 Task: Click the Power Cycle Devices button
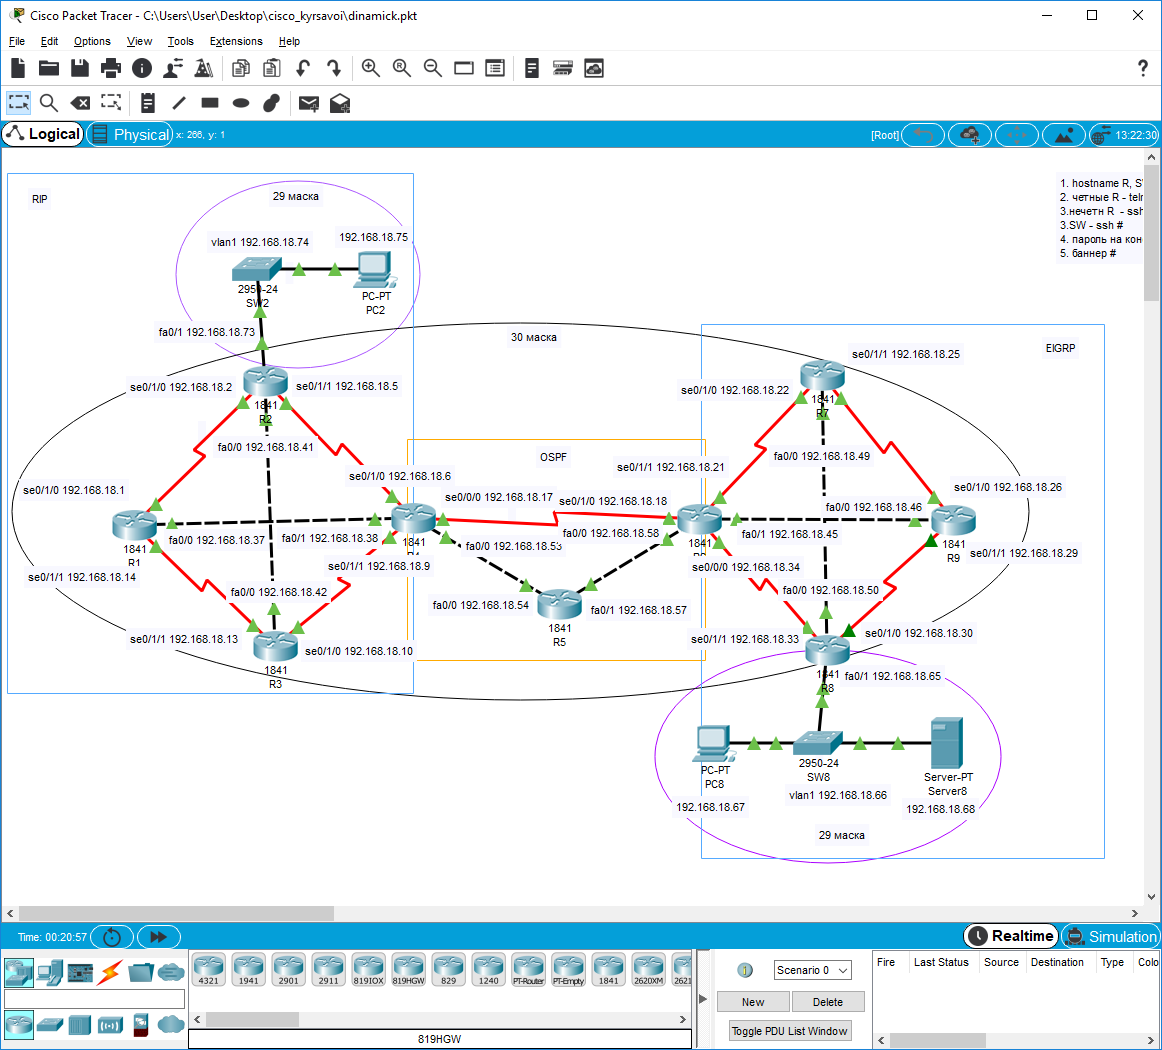(x=112, y=937)
